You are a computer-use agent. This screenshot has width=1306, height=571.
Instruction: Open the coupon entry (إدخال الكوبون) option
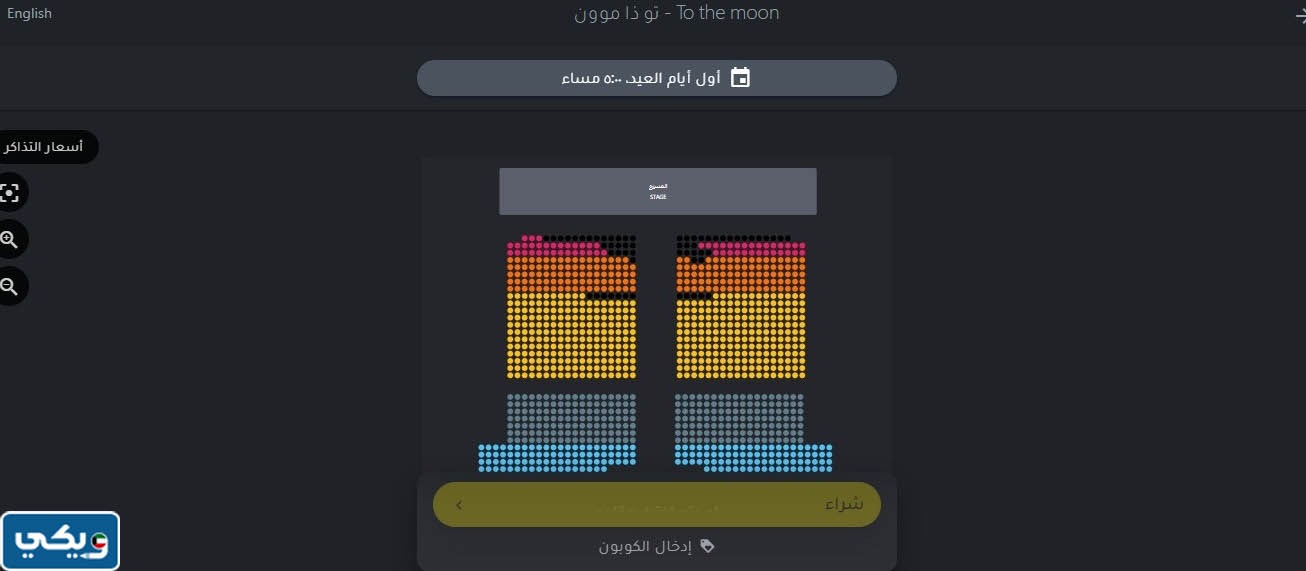coord(656,546)
